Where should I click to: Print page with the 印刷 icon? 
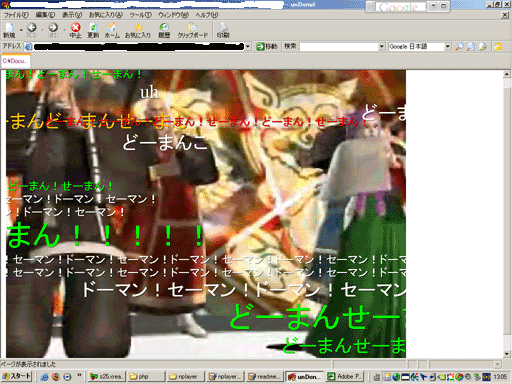223,30
